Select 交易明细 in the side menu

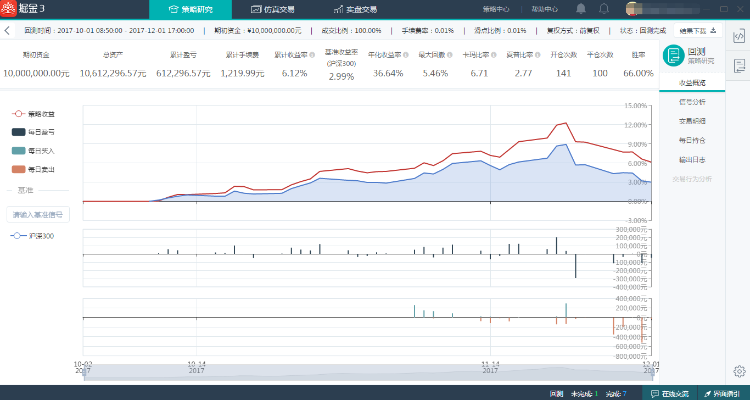pyautogui.click(x=692, y=121)
